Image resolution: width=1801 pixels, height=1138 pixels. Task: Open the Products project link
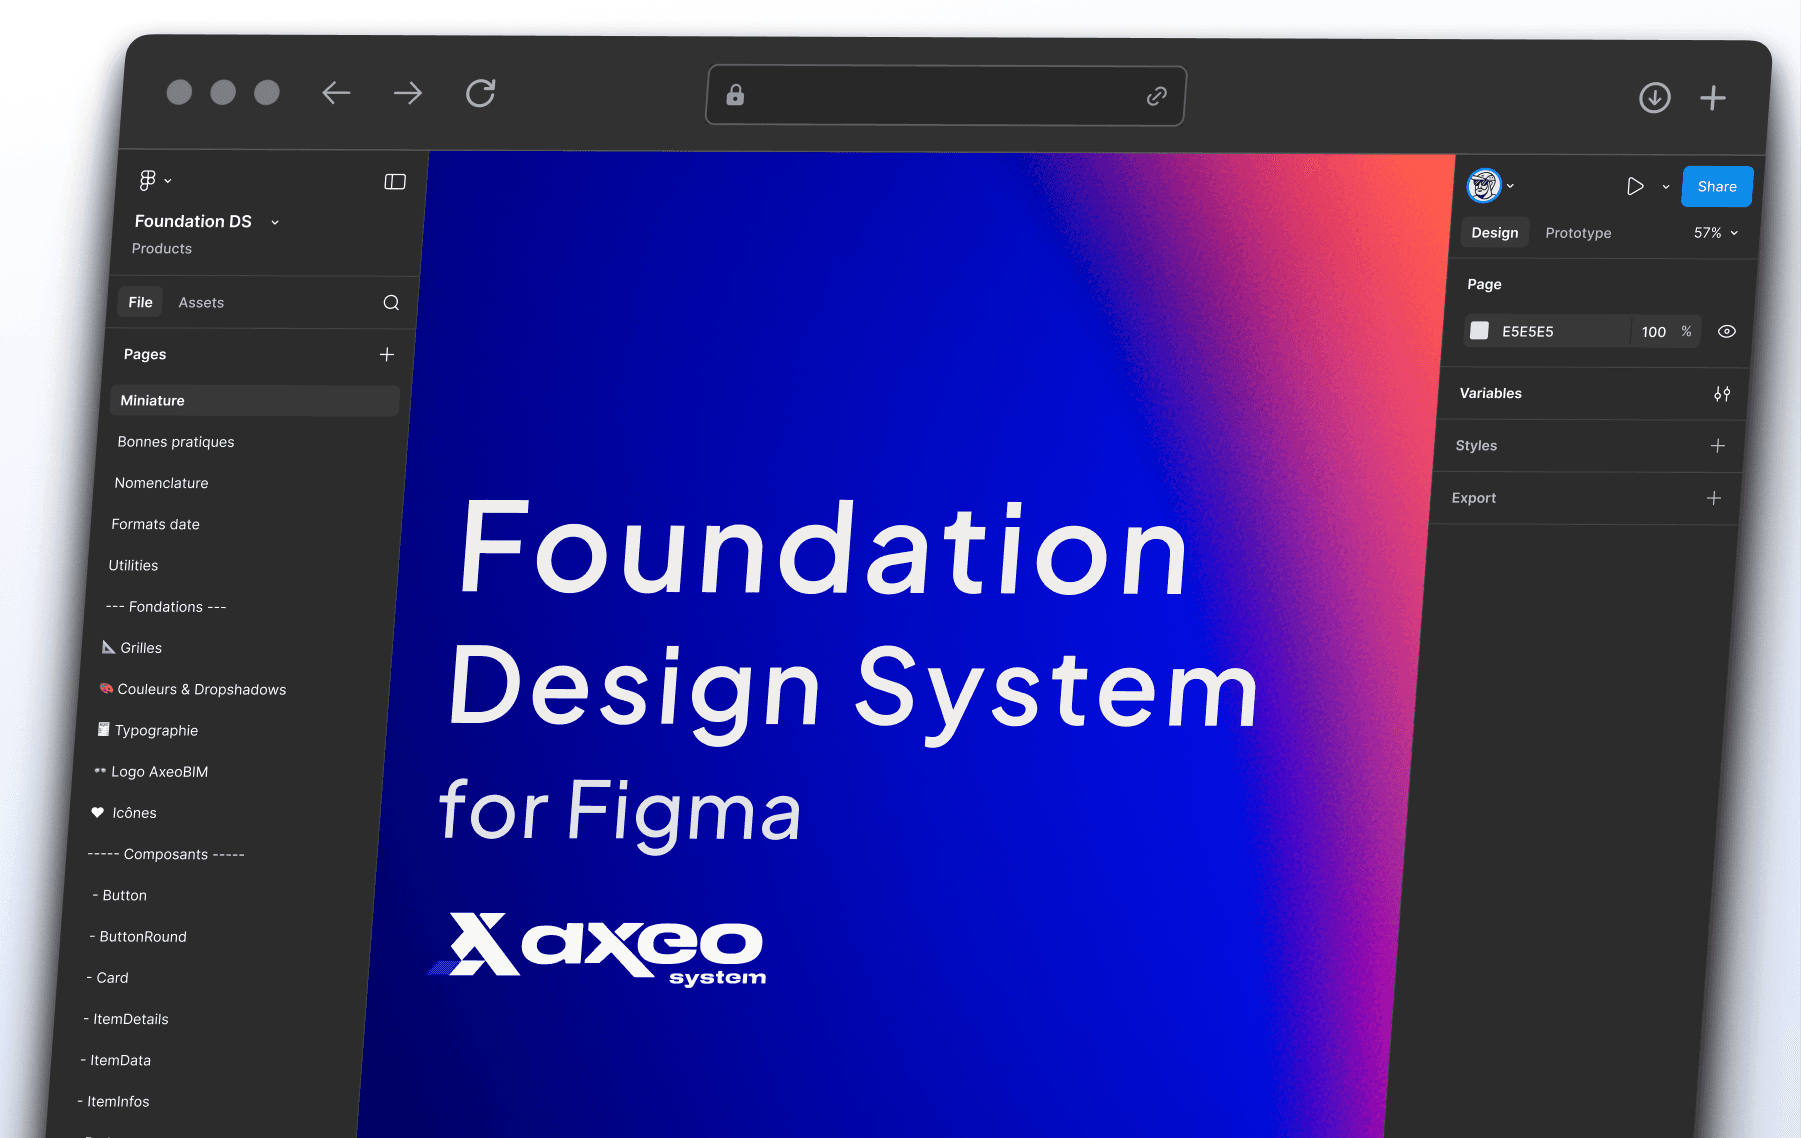(162, 249)
